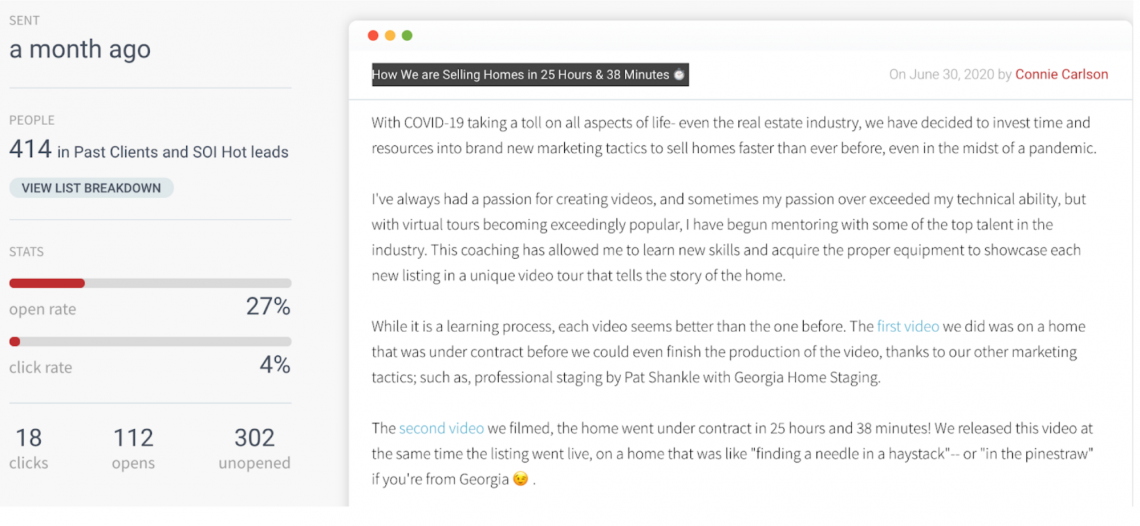Open the author link Connie Carlson
The width and height of the screenshot is (1140, 526).
(1061, 74)
